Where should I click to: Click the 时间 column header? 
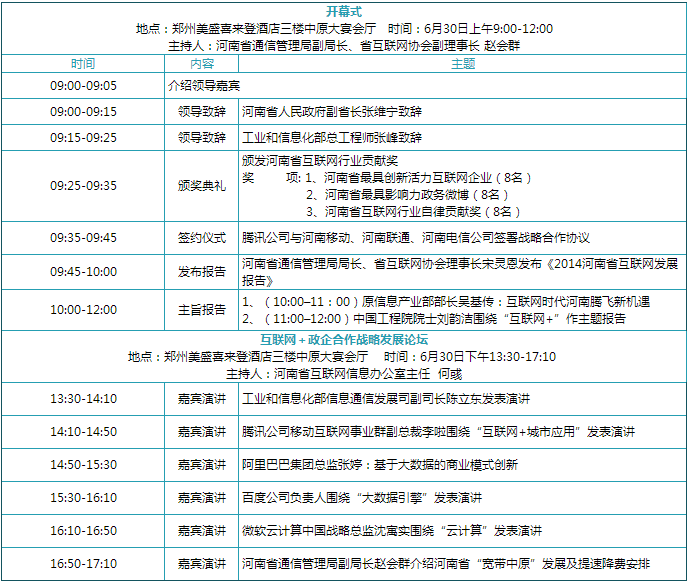[x=83, y=64]
